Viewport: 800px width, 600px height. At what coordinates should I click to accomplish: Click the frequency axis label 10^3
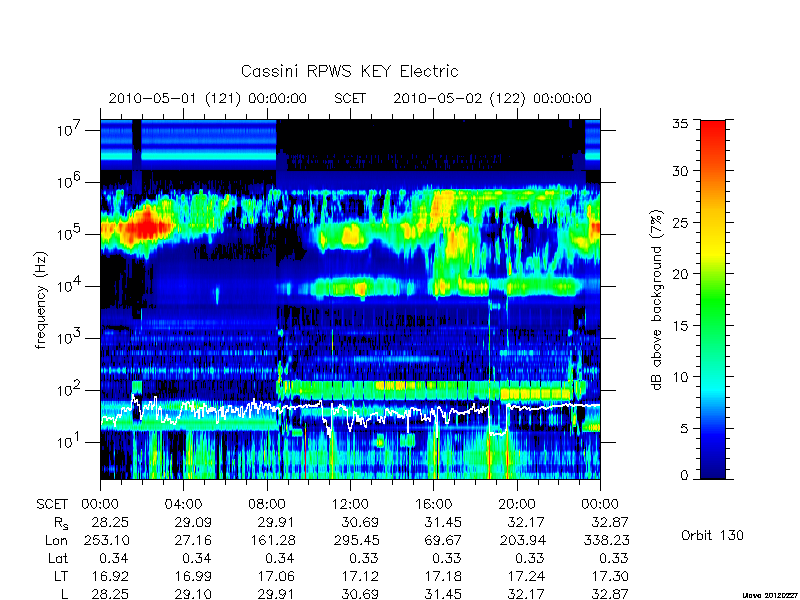tap(67, 338)
